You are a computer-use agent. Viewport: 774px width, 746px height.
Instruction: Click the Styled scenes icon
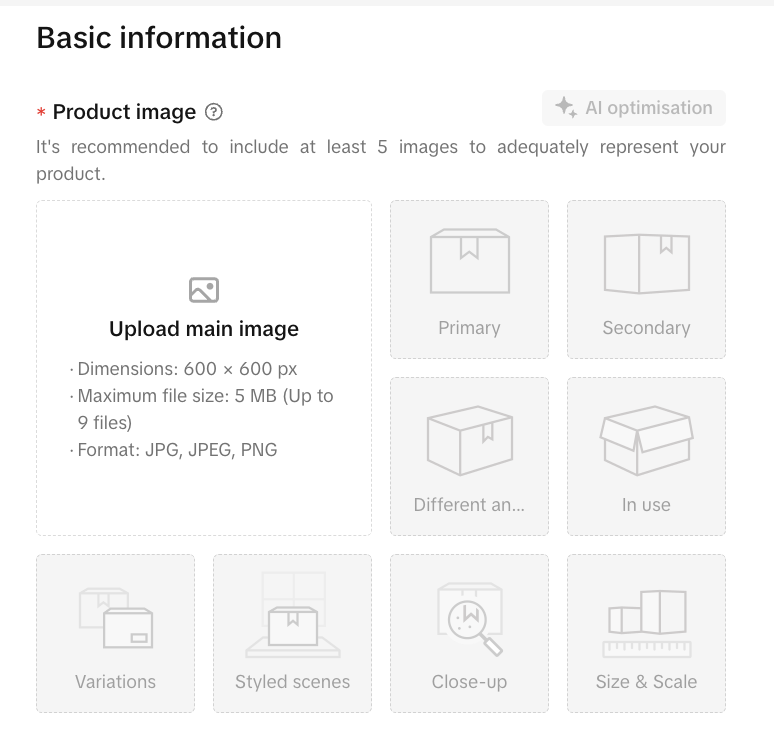pyautogui.click(x=292, y=616)
